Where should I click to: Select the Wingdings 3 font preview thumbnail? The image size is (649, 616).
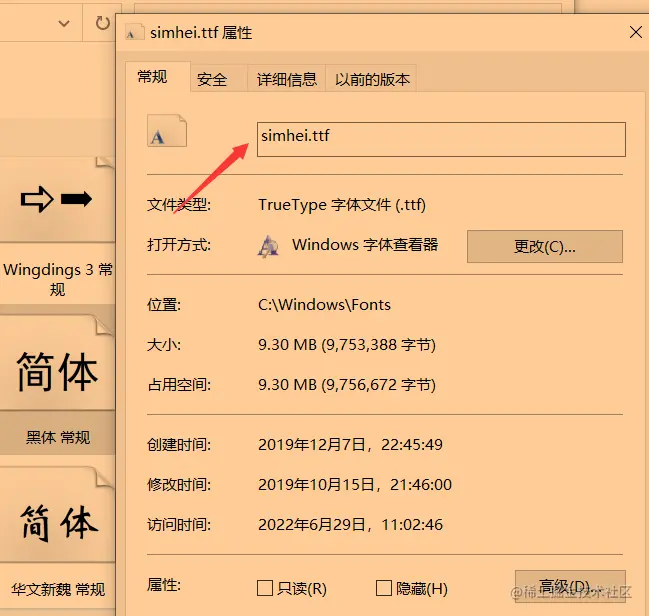(58, 199)
